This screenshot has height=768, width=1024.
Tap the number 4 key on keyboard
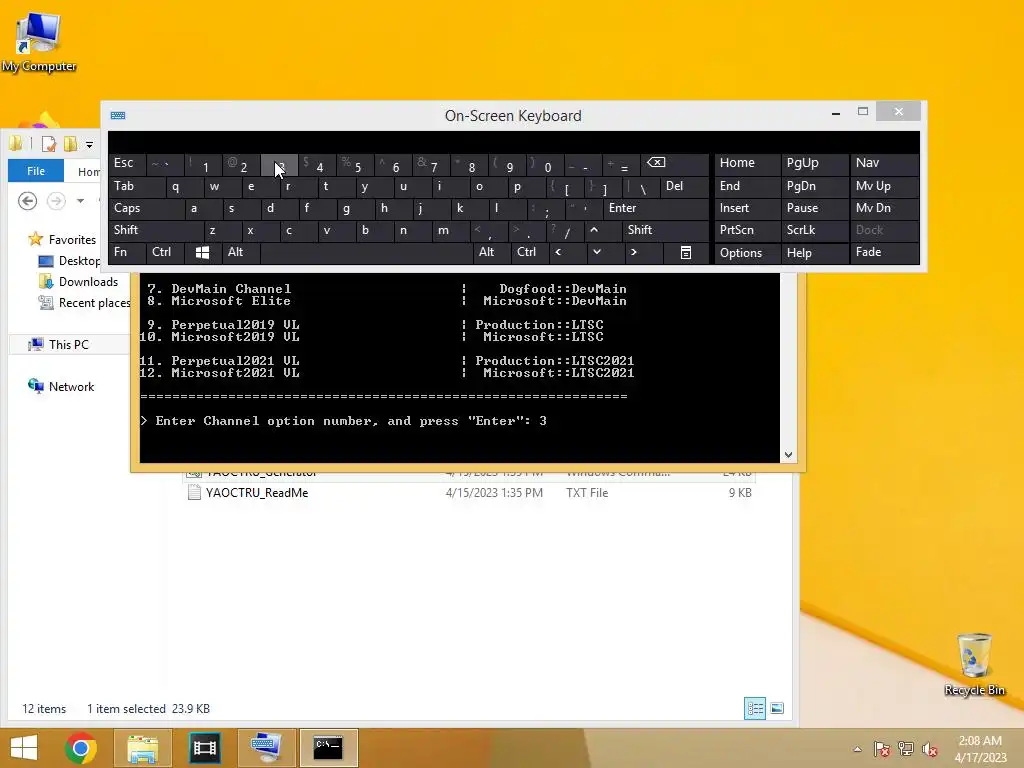[x=317, y=164]
